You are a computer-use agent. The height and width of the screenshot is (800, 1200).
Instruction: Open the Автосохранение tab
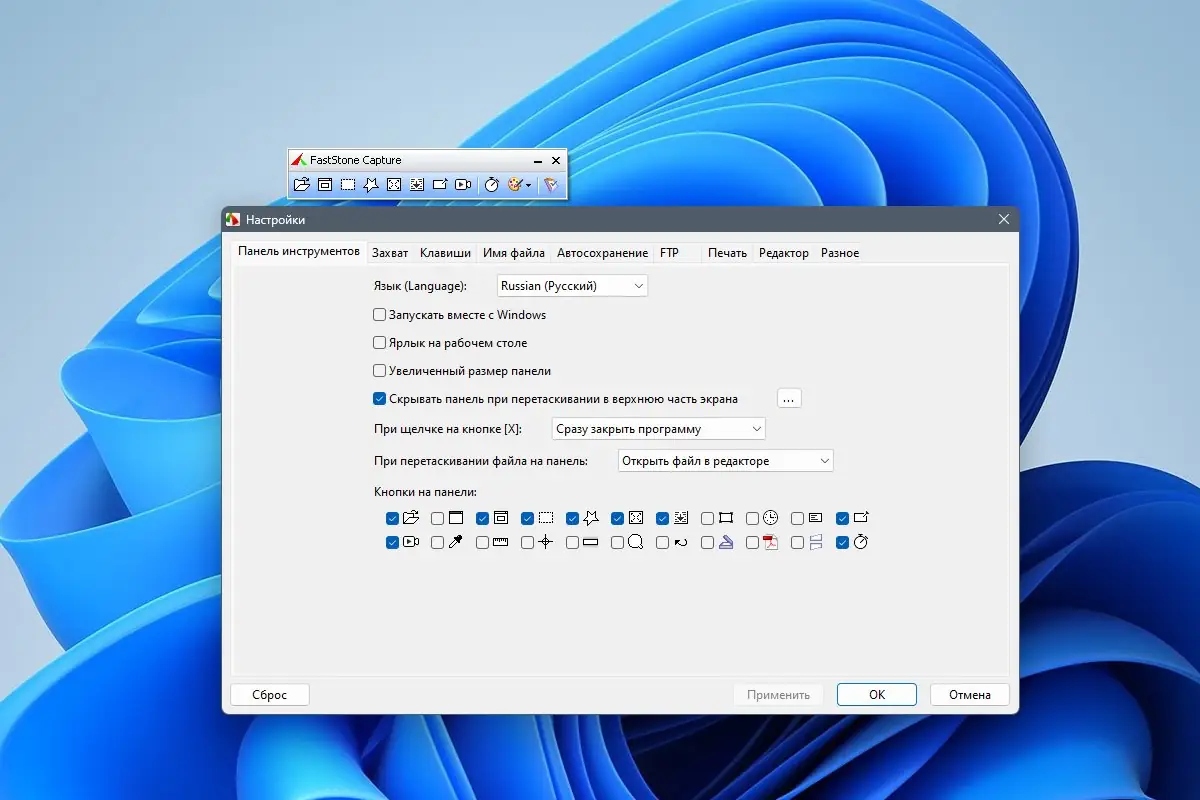pos(602,253)
